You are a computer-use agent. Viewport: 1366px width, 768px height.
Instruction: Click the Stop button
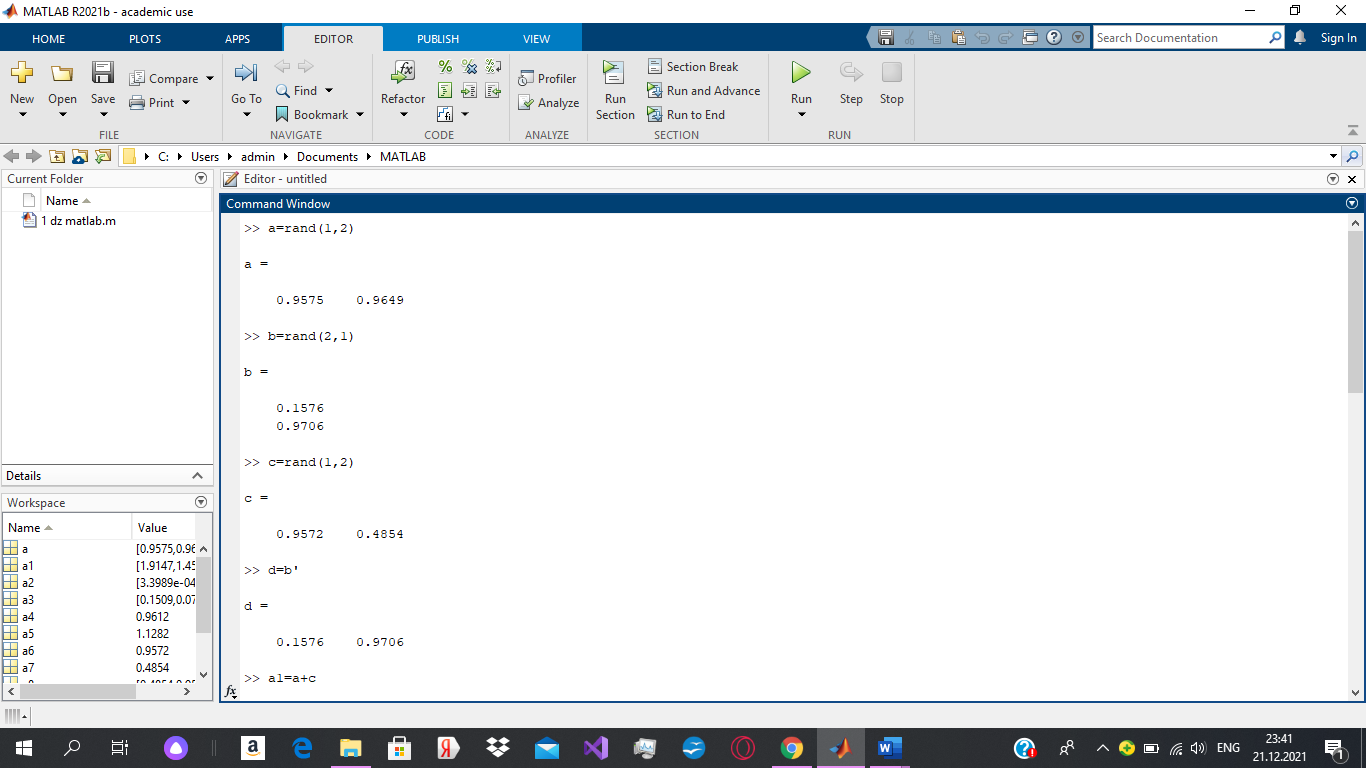point(892,83)
